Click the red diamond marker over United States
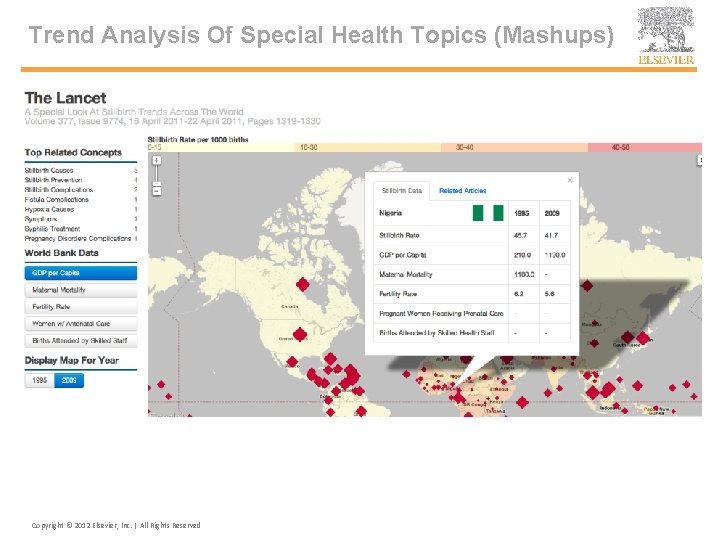Screen dimensions: 720x540 (x=298, y=336)
